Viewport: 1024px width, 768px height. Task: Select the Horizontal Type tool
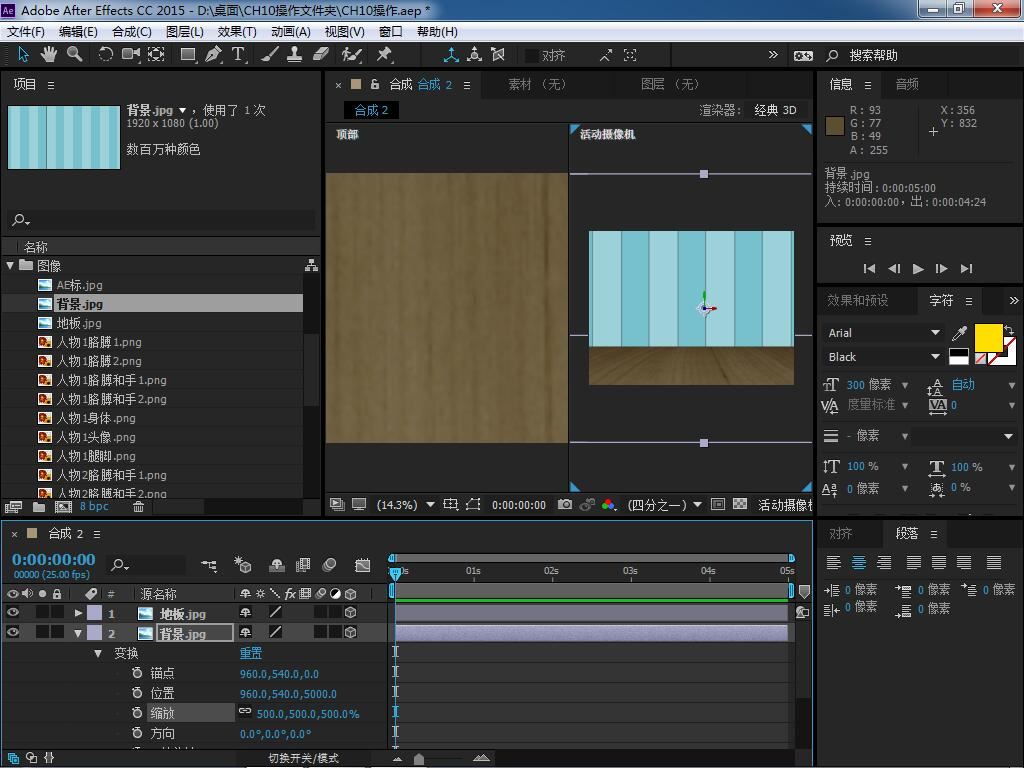tap(238, 55)
